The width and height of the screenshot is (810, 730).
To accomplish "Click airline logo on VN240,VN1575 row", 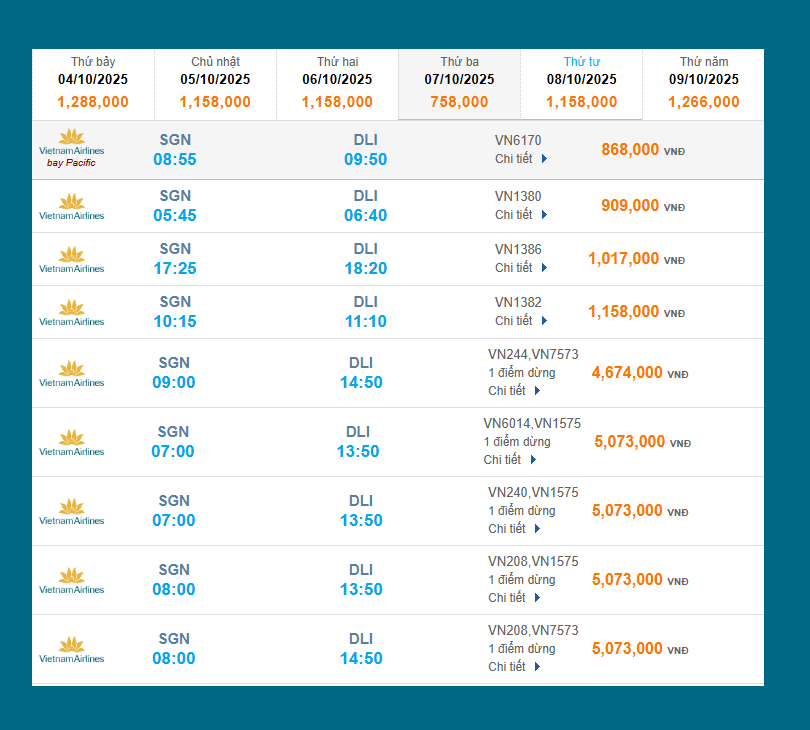I will [x=71, y=511].
